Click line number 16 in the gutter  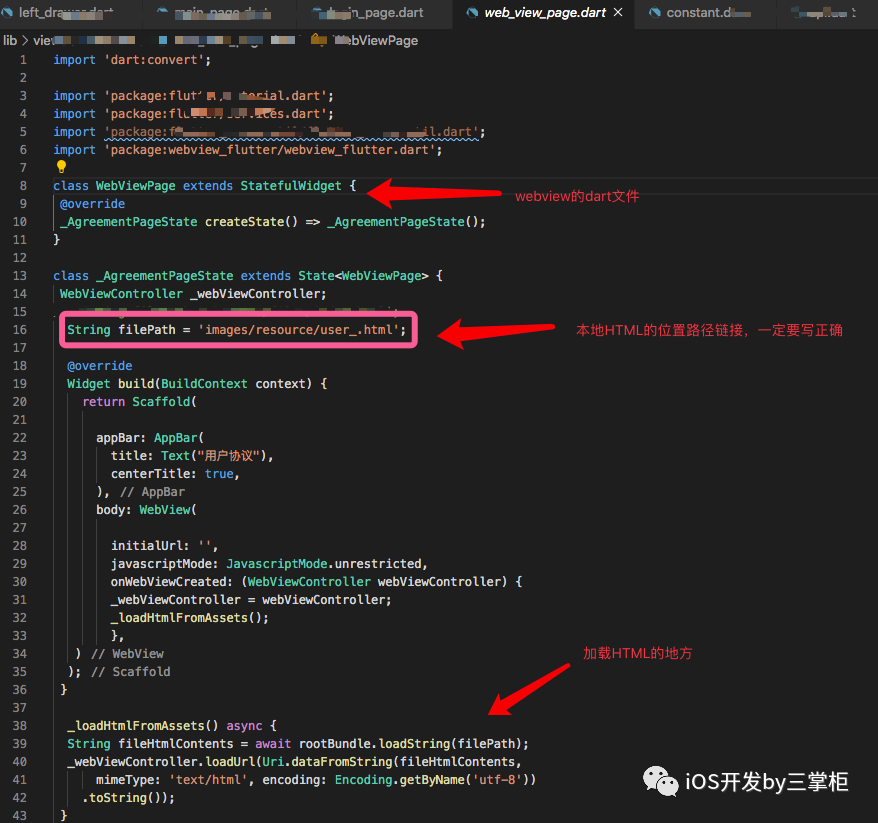point(20,330)
